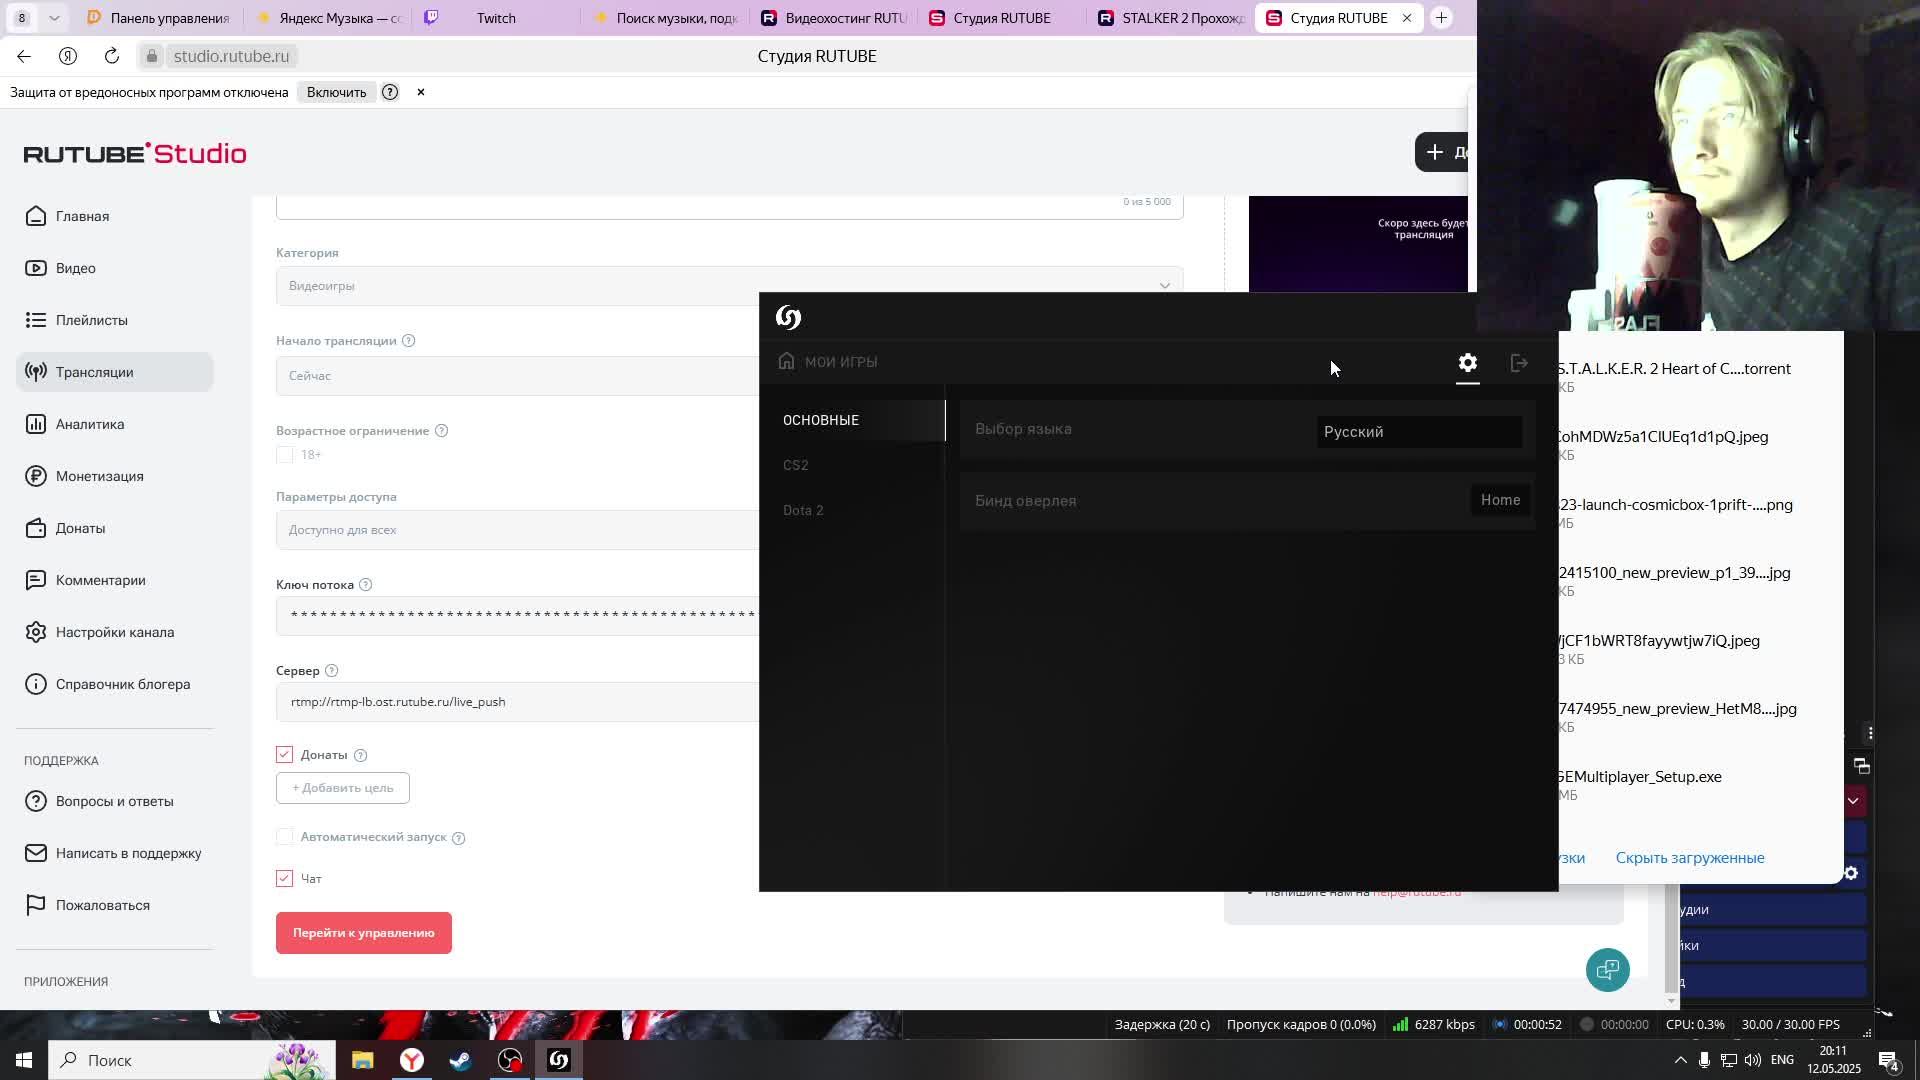Select Трансляции in the sidebar
The image size is (1920, 1080).
click(x=114, y=372)
